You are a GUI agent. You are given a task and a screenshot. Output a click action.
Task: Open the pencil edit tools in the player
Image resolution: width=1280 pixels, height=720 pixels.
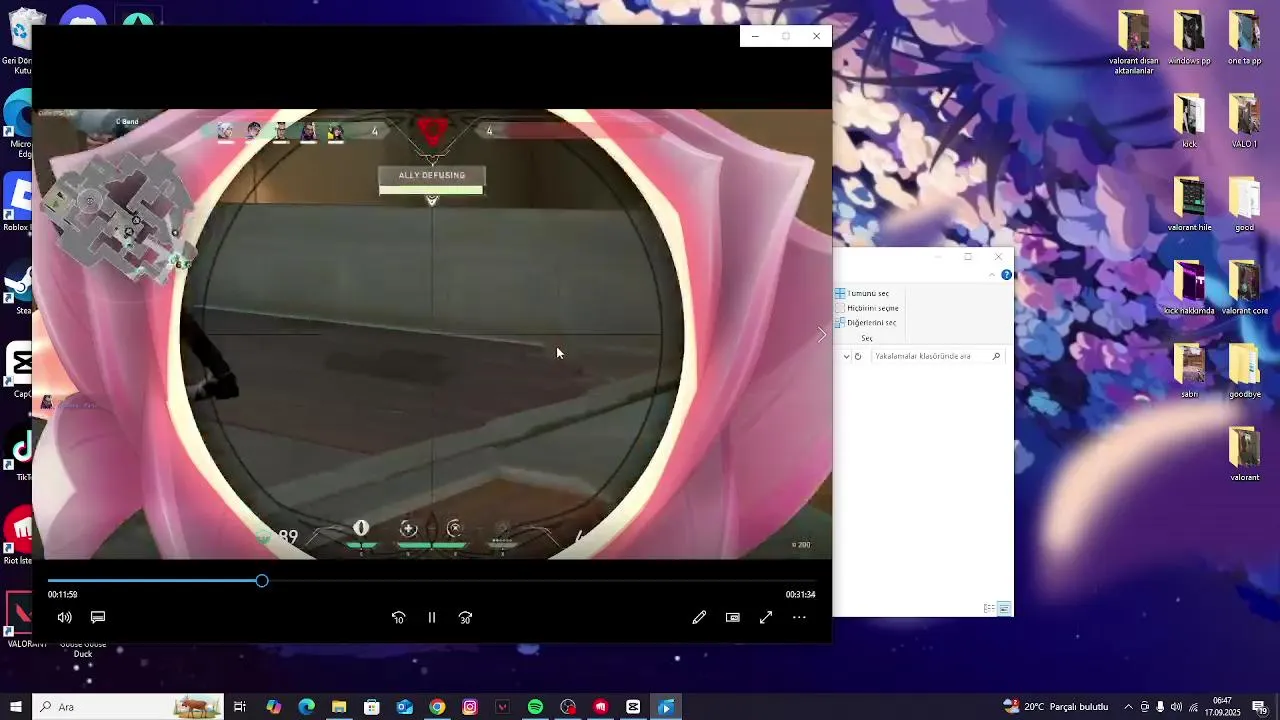pyautogui.click(x=699, y=618)
